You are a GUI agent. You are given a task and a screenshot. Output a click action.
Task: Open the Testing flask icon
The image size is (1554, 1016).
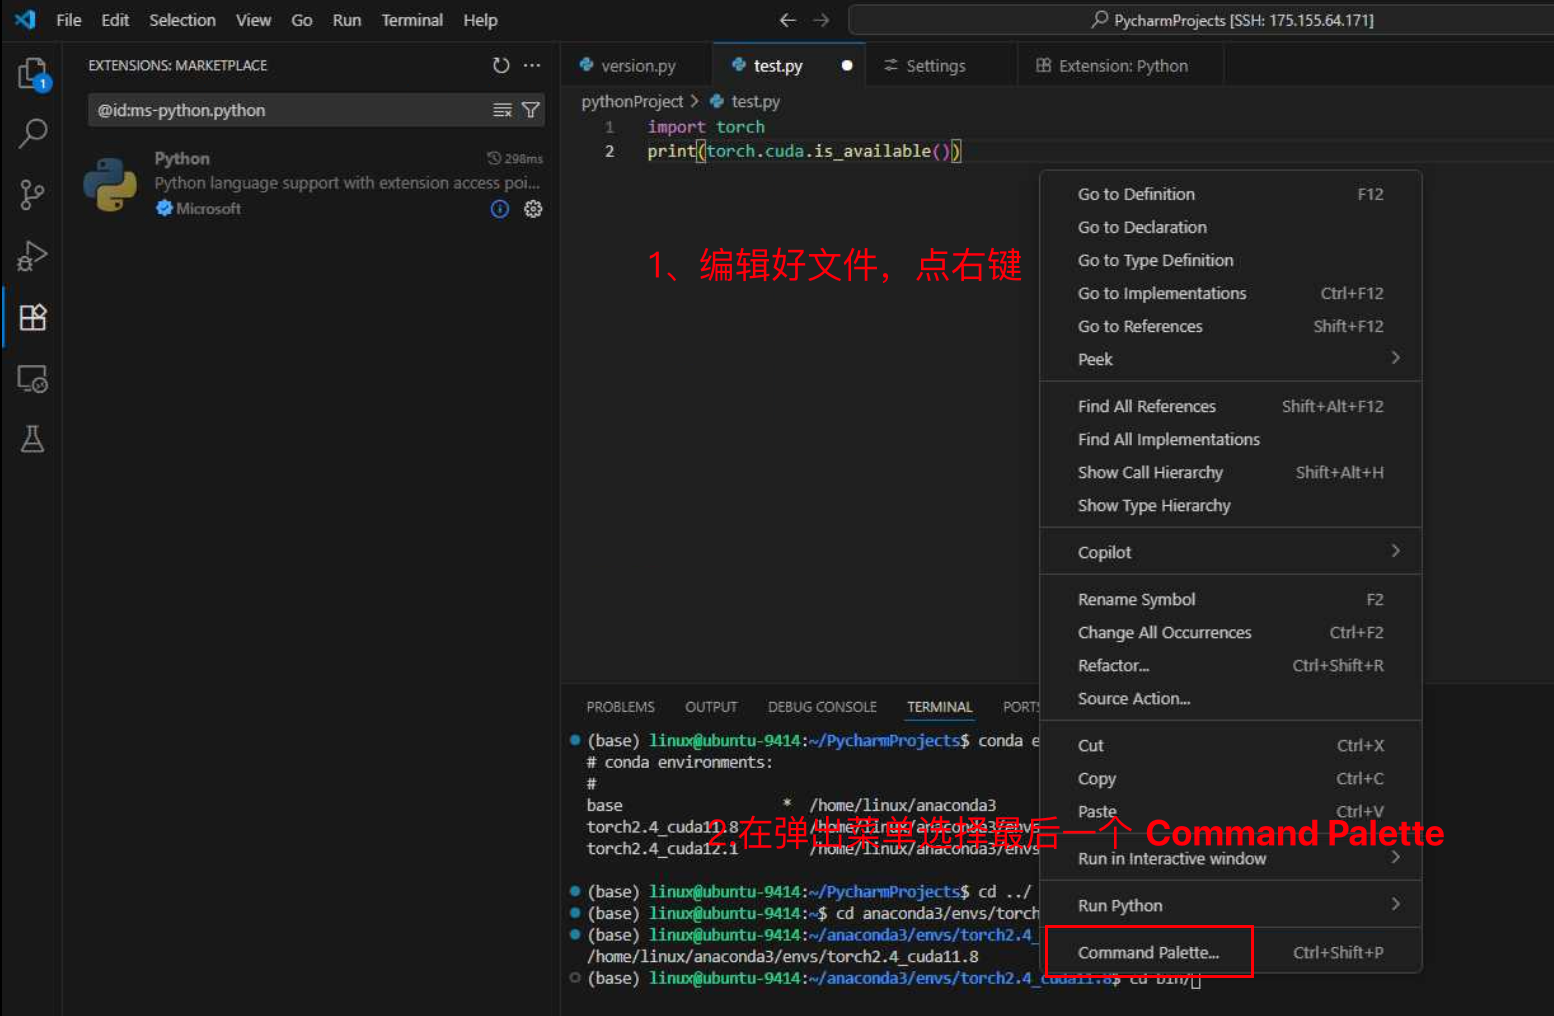[x=32, y=439]
